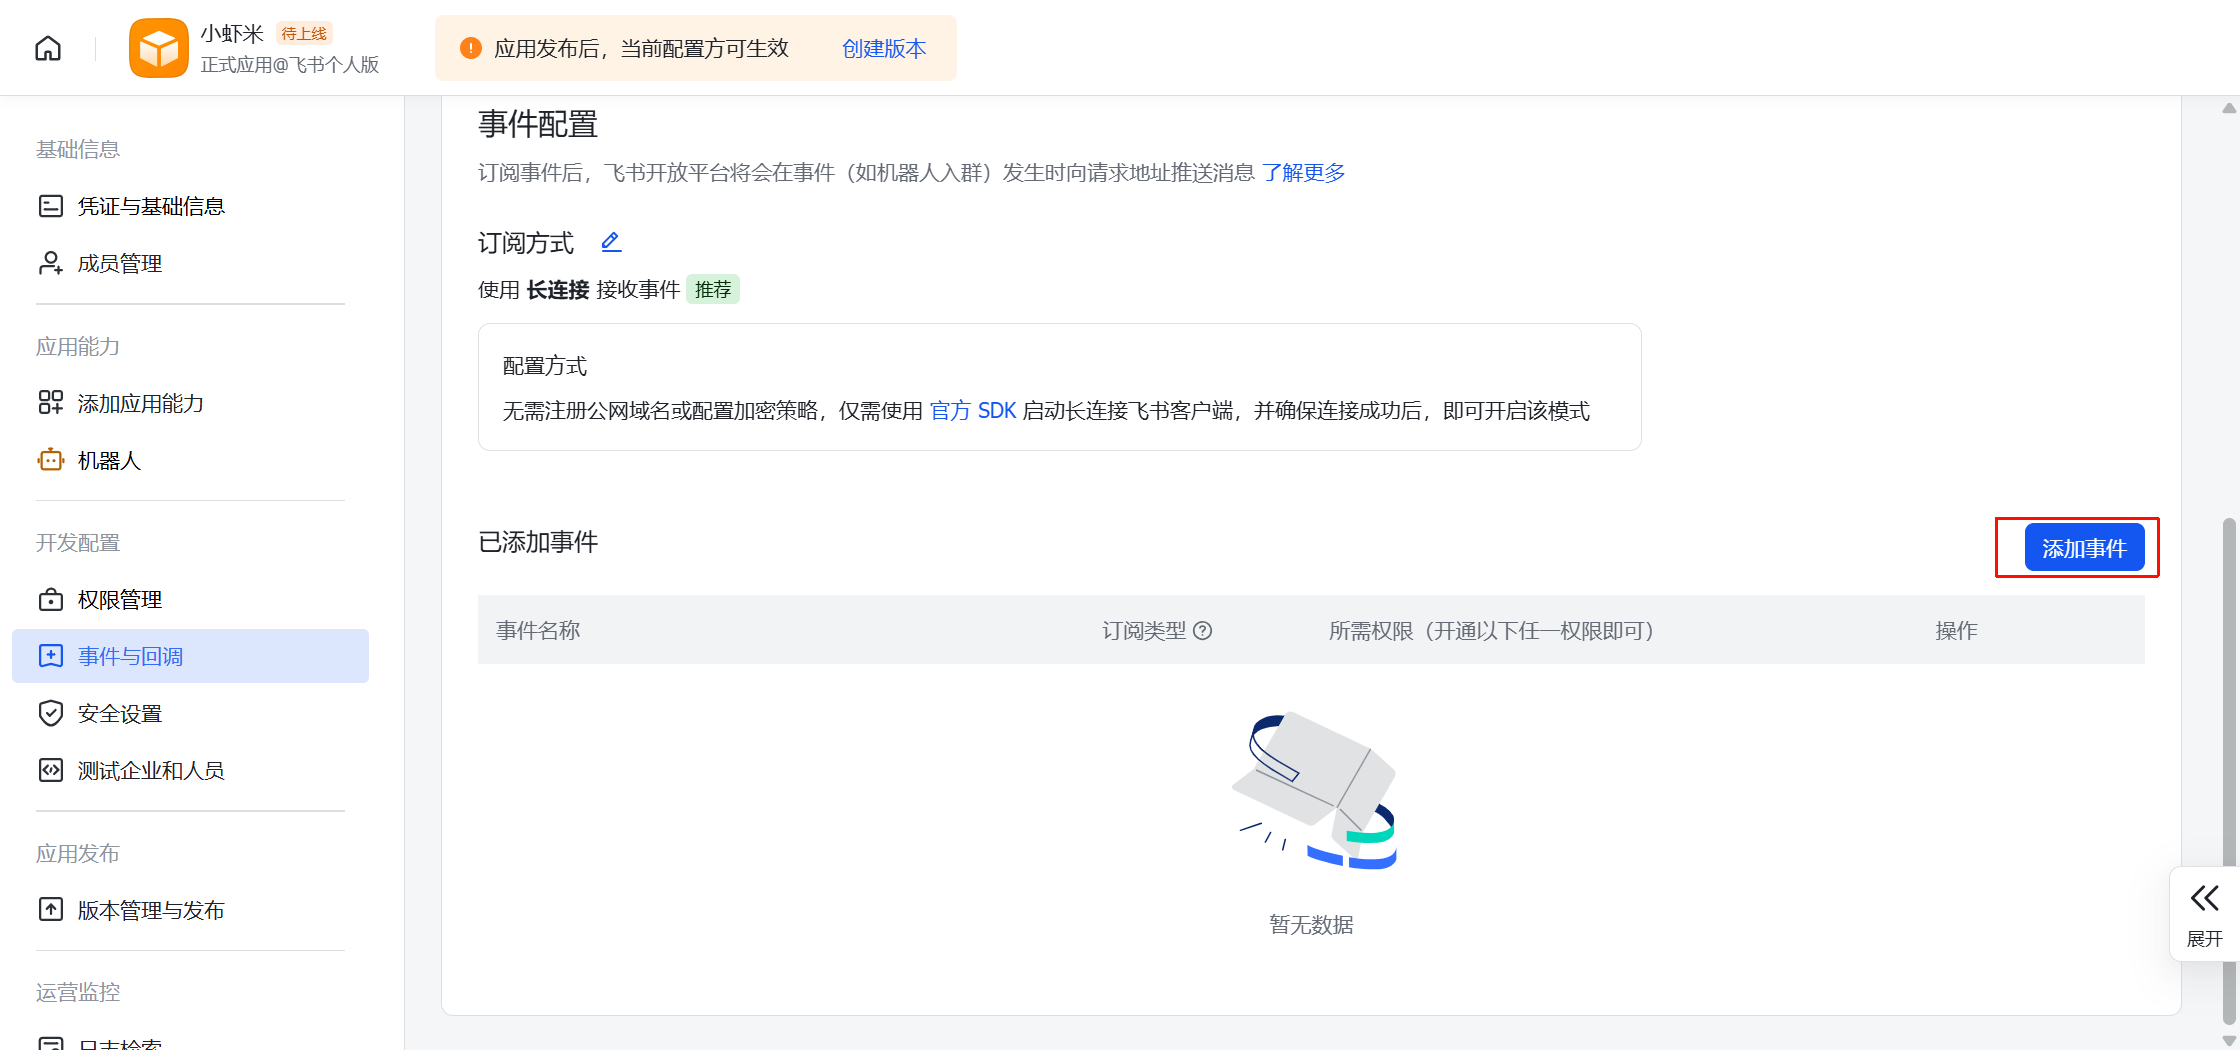Expand the collapsed right side panel (展开)
Viewport: 2240px width, 1050px height.
click(2204, 914)
